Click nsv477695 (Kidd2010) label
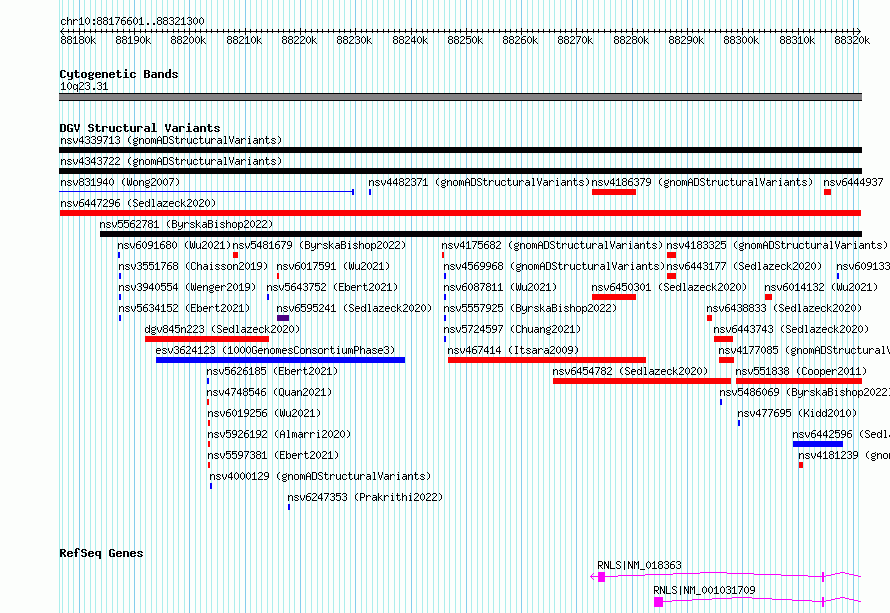The image size is (890, 613). pos(797,413)
